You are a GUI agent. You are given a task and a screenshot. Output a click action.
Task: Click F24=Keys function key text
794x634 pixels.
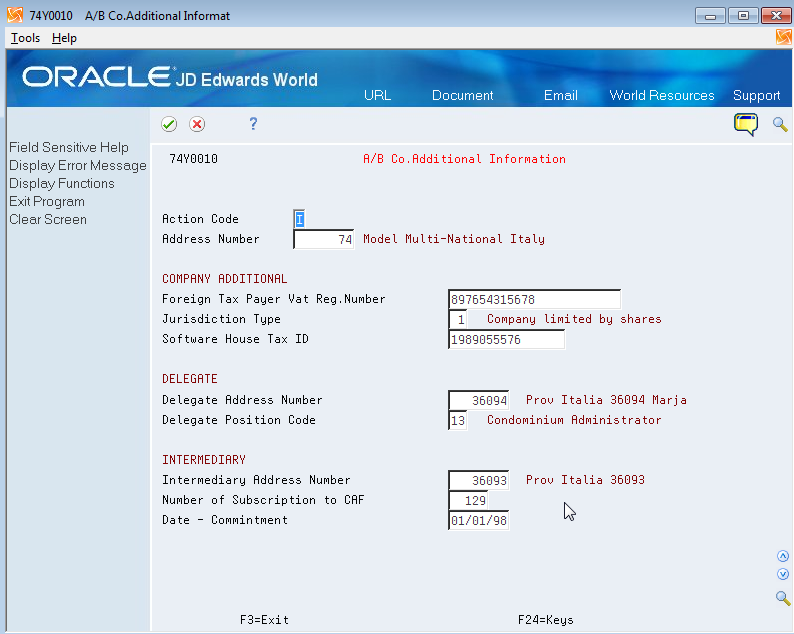(545, 620)
